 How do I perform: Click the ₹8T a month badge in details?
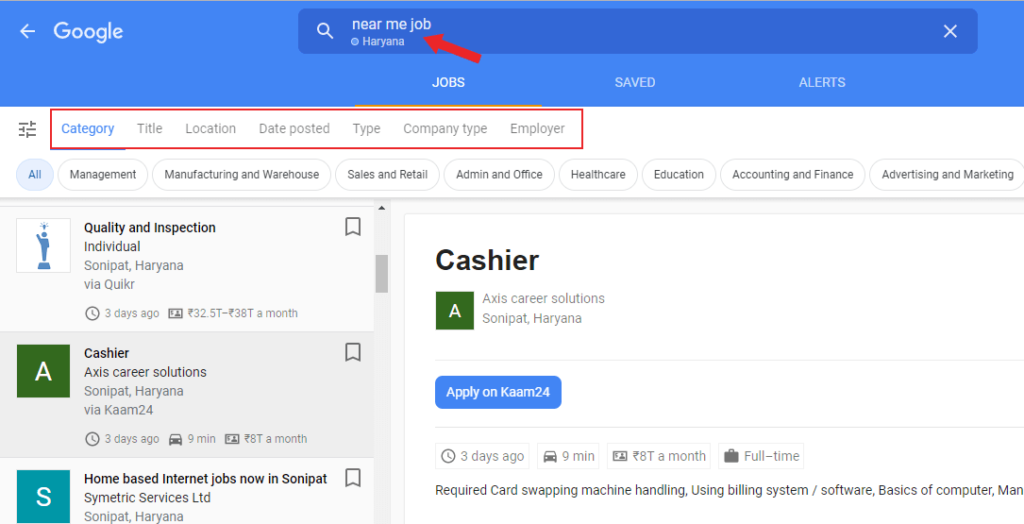click(x=660, y=456)
